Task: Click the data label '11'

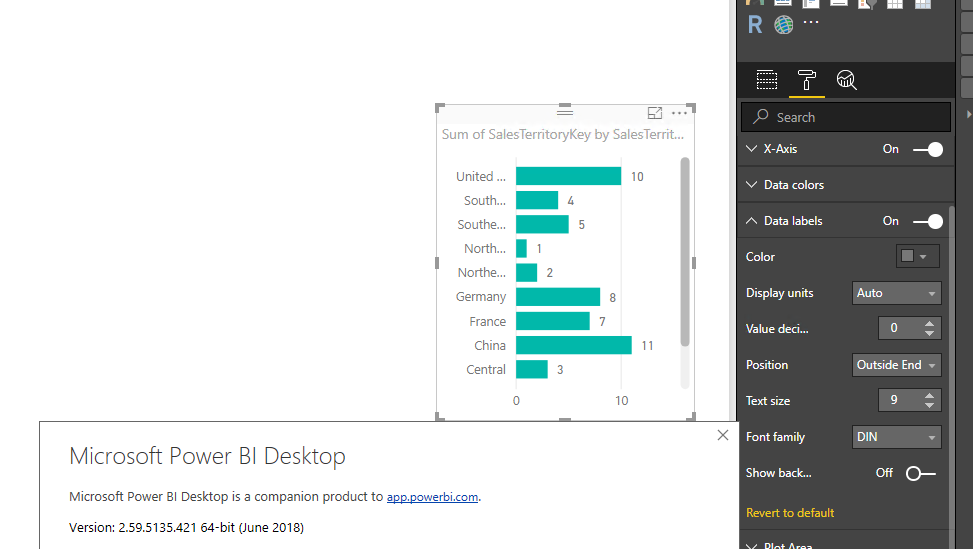Action: (647, 346)
